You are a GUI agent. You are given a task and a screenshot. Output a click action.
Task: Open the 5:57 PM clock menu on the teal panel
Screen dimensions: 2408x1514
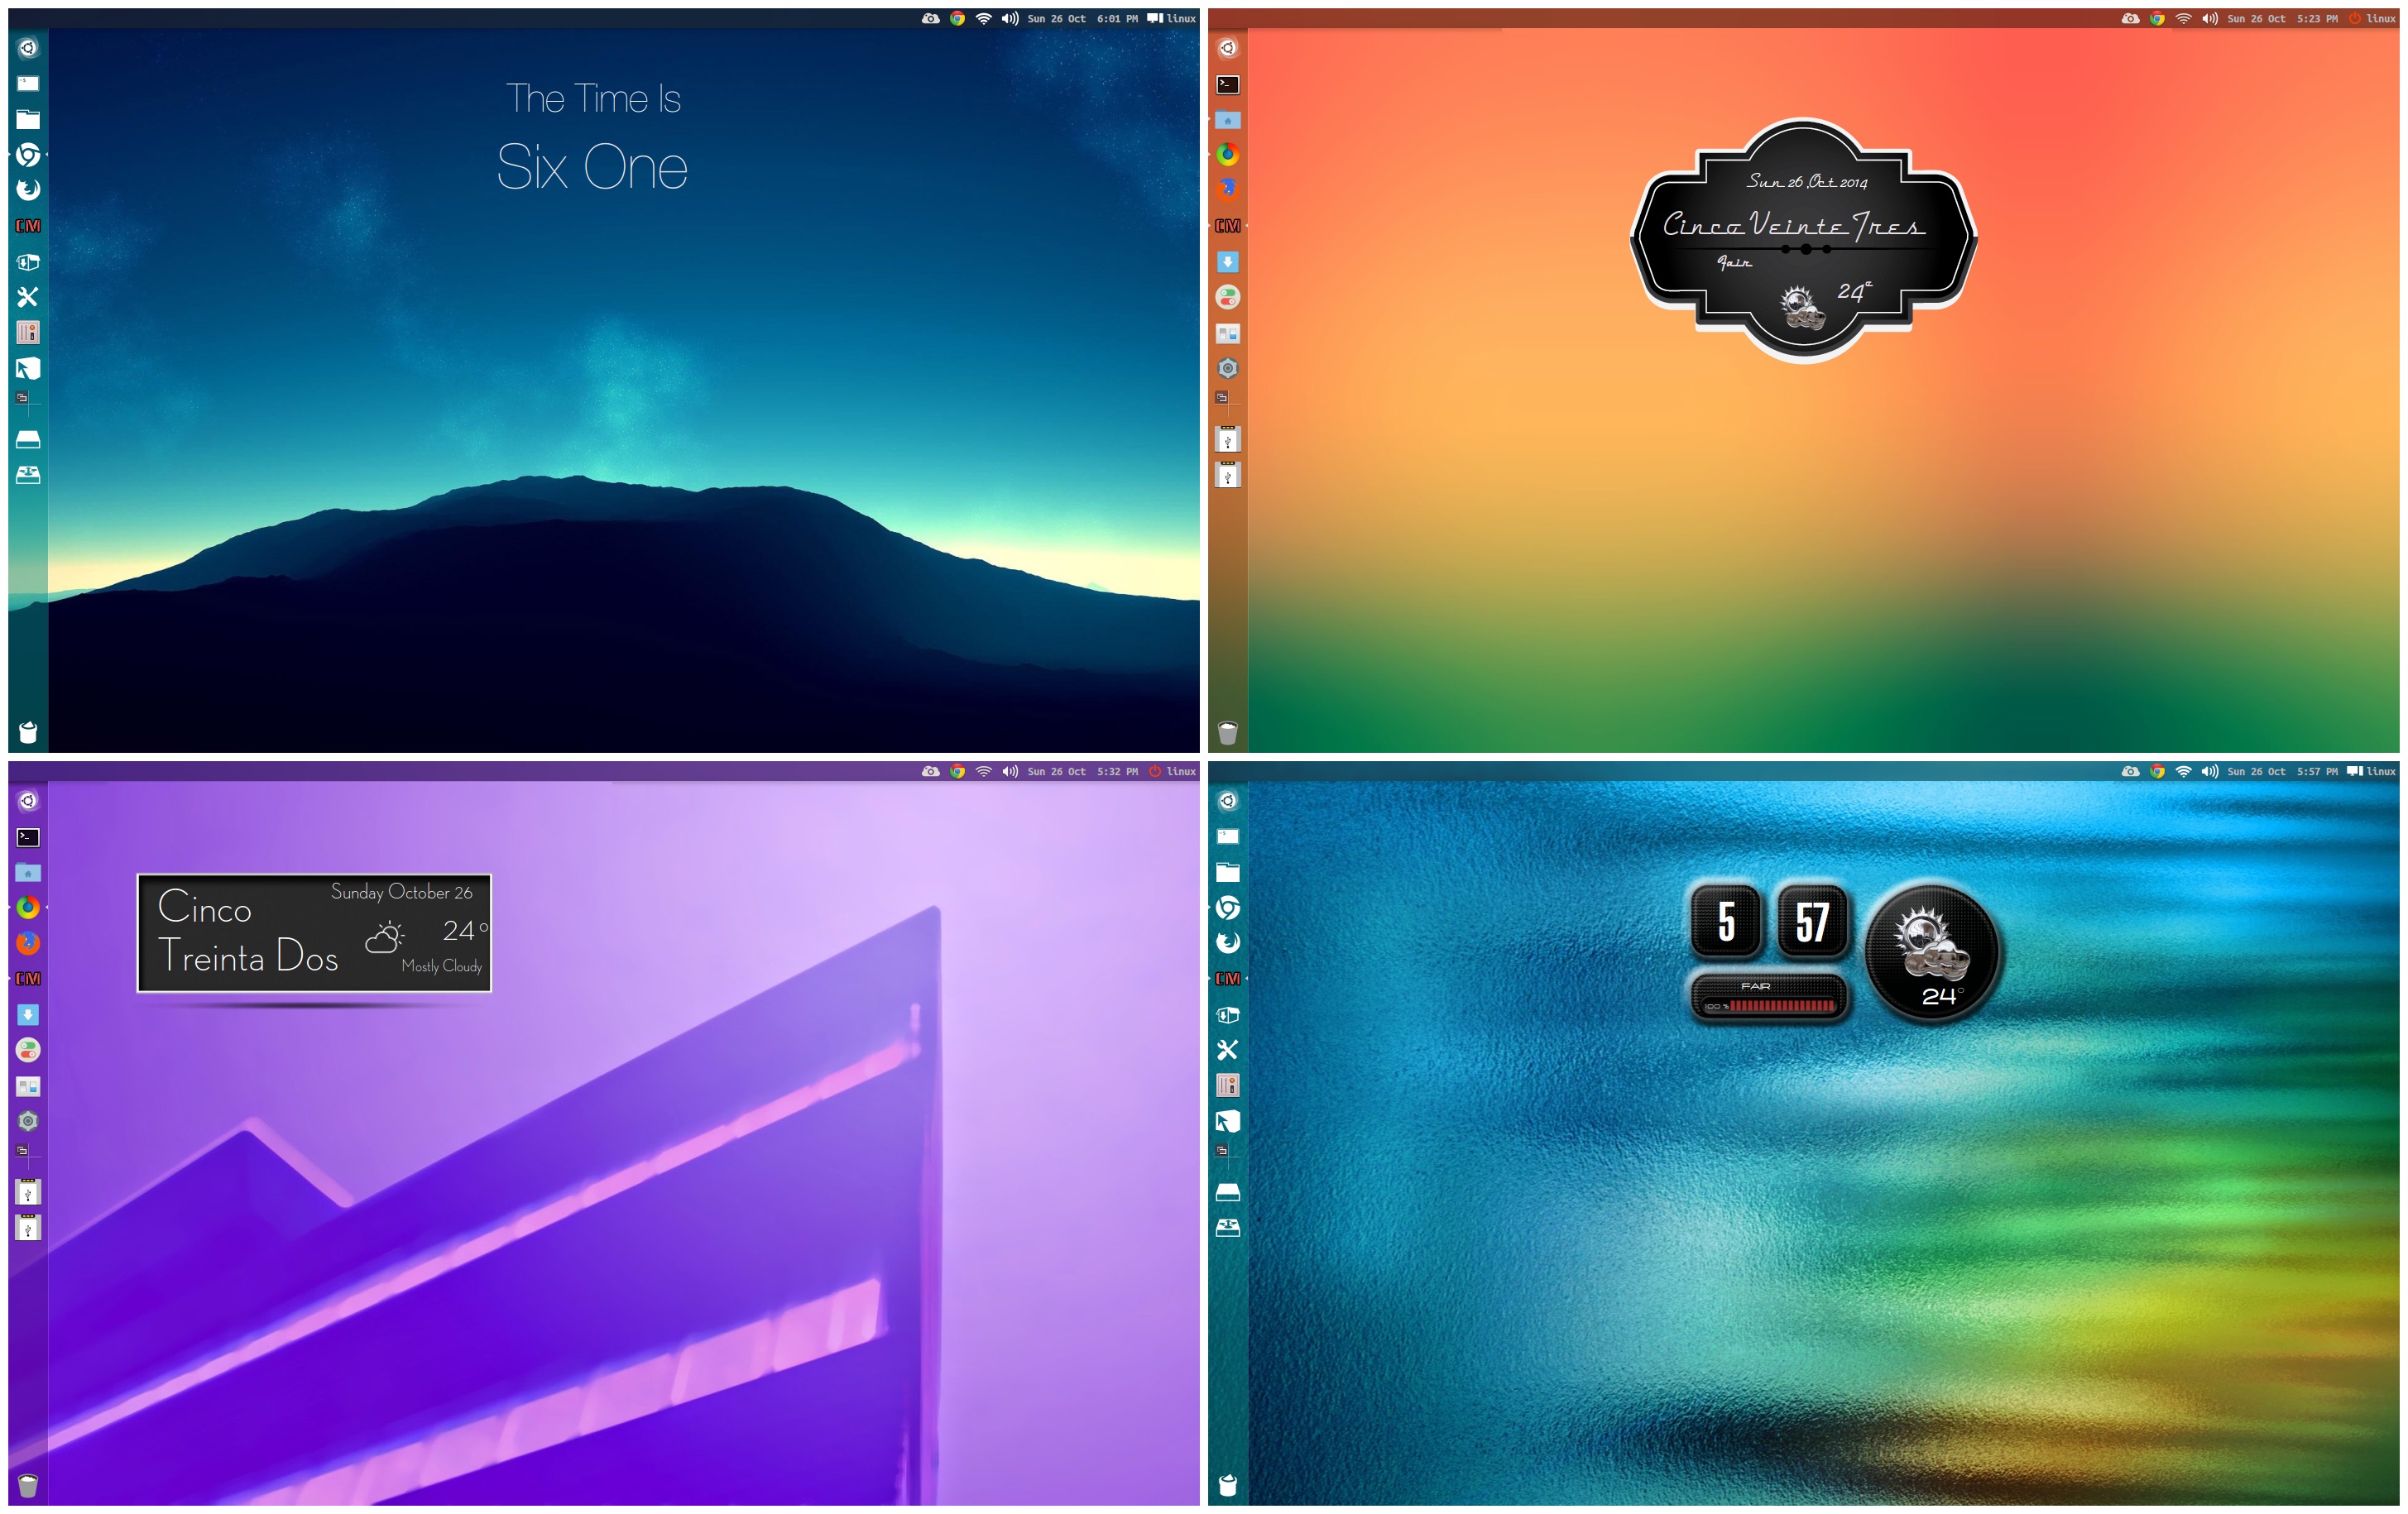point(2317,771)
